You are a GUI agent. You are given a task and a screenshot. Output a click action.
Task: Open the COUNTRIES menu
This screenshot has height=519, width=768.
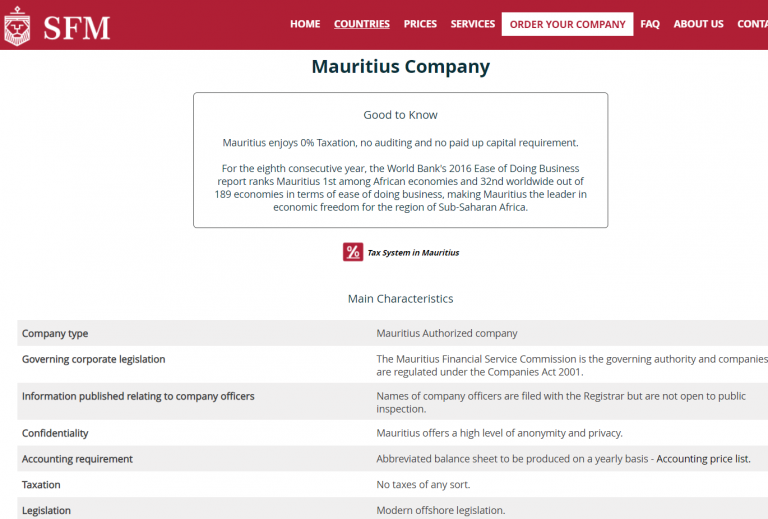click(362, 24)
